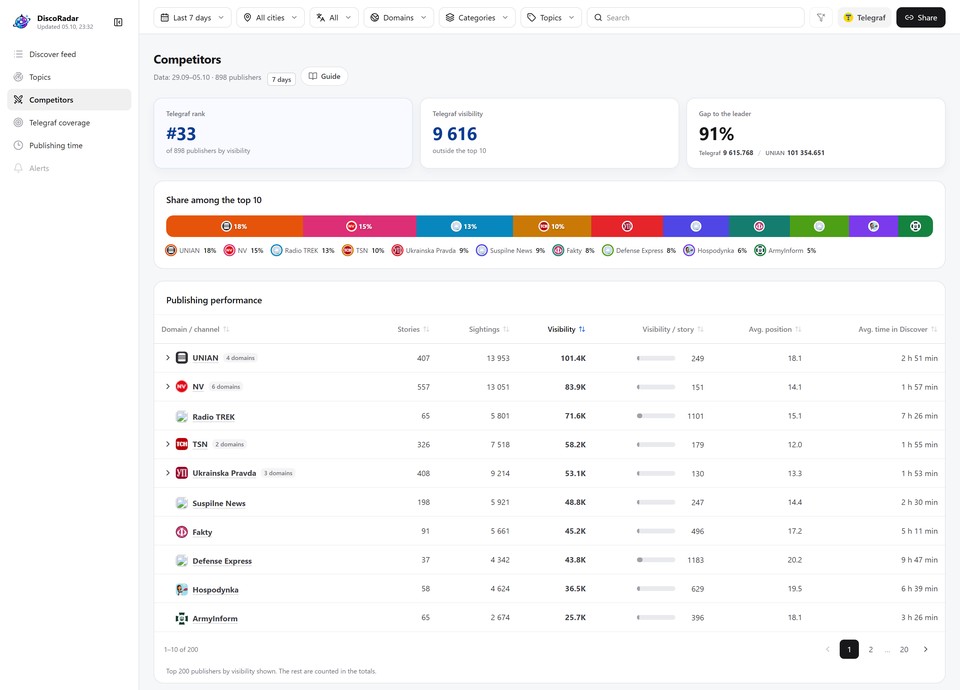Image resolution: width=960 pixels, height=690 pixels.
Task: Open All cities dropdown
Action: pyautogui.click(x=270, y=18)
